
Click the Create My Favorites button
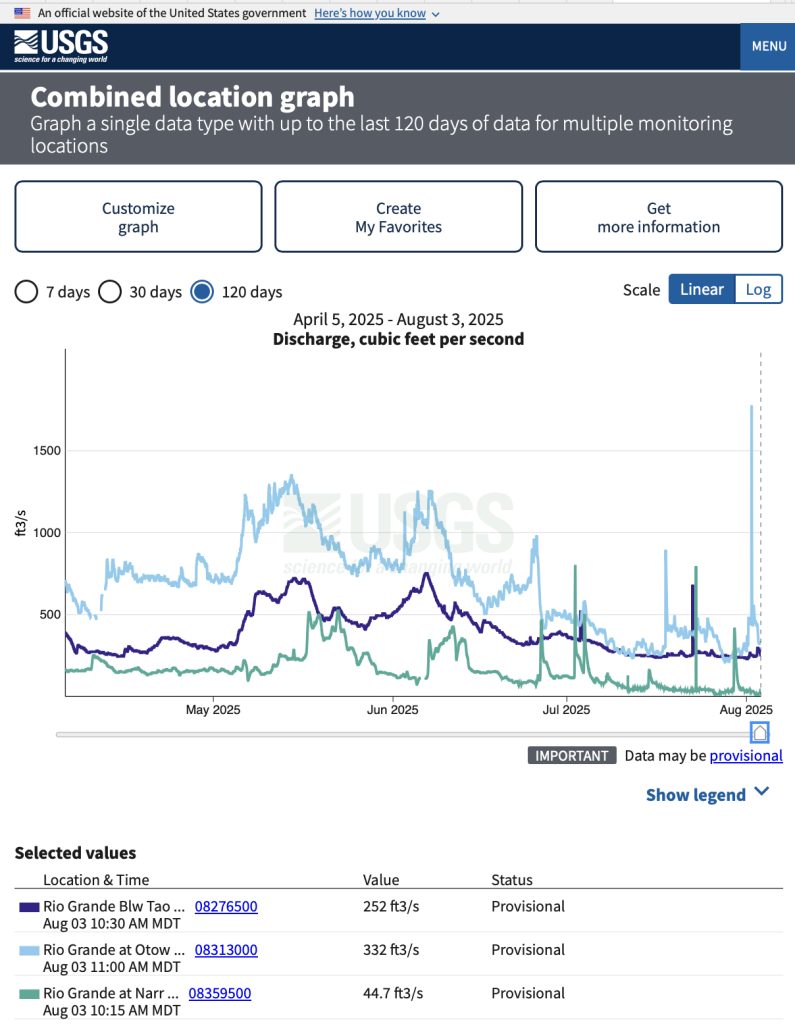pos(398,217)
